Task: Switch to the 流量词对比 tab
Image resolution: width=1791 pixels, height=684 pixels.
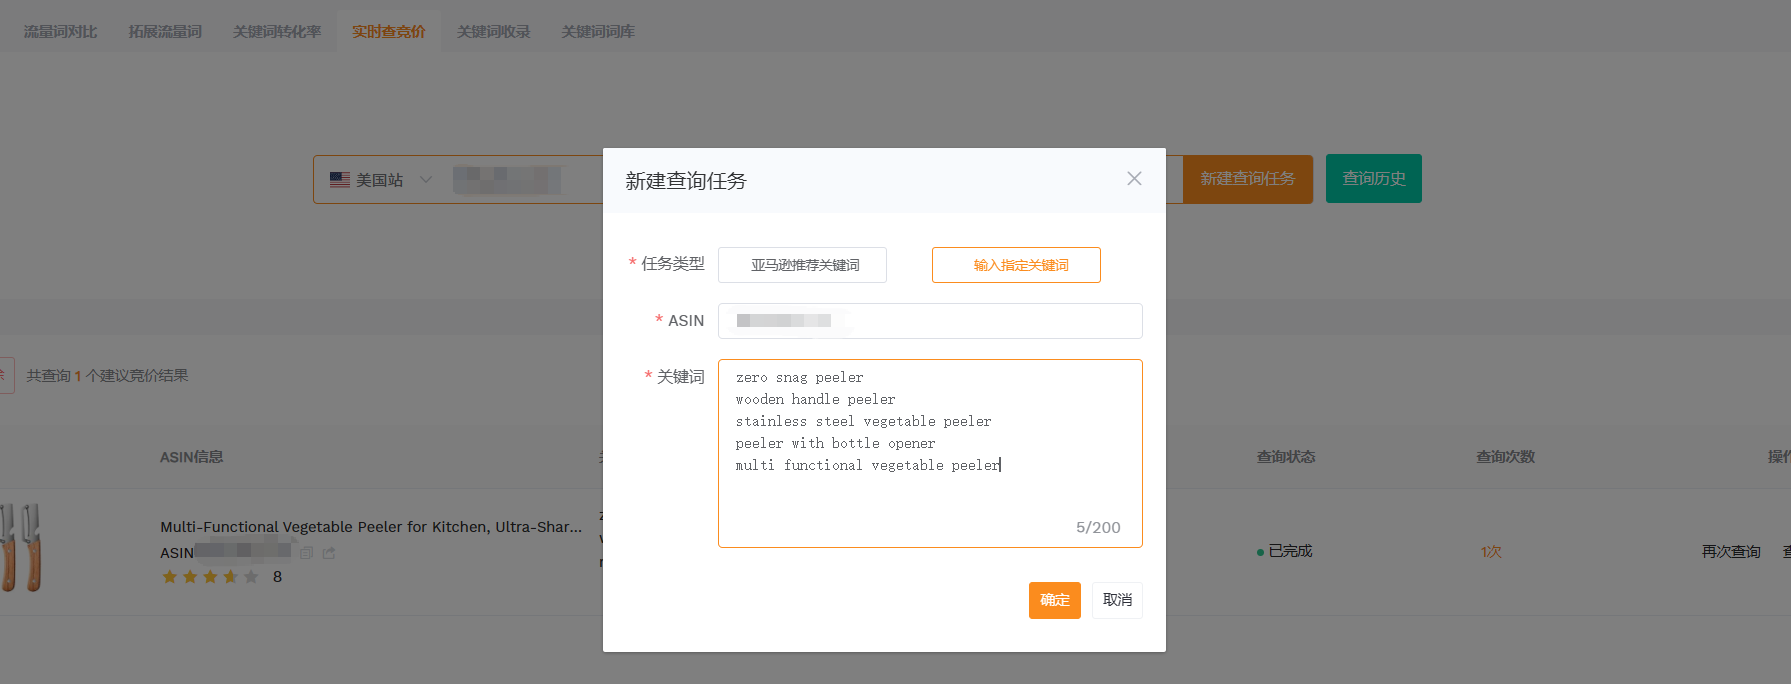Action: tap(60, 32)
